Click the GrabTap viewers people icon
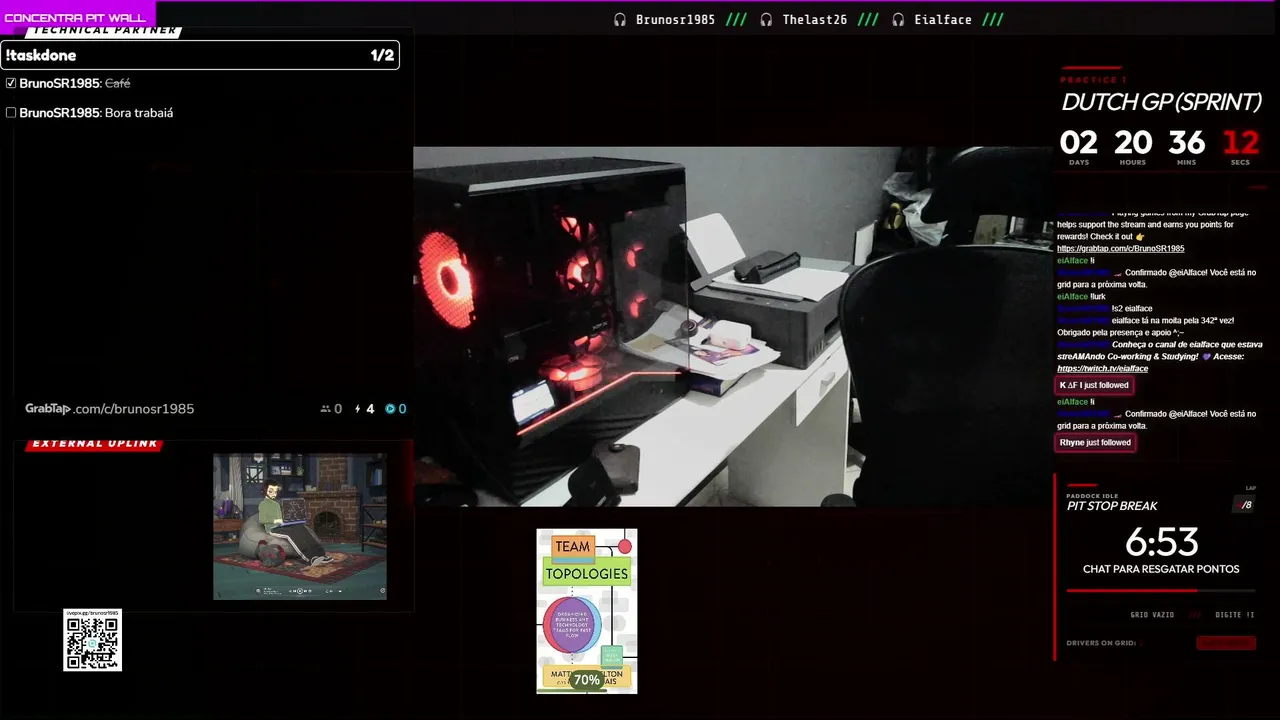 point(325,409)
